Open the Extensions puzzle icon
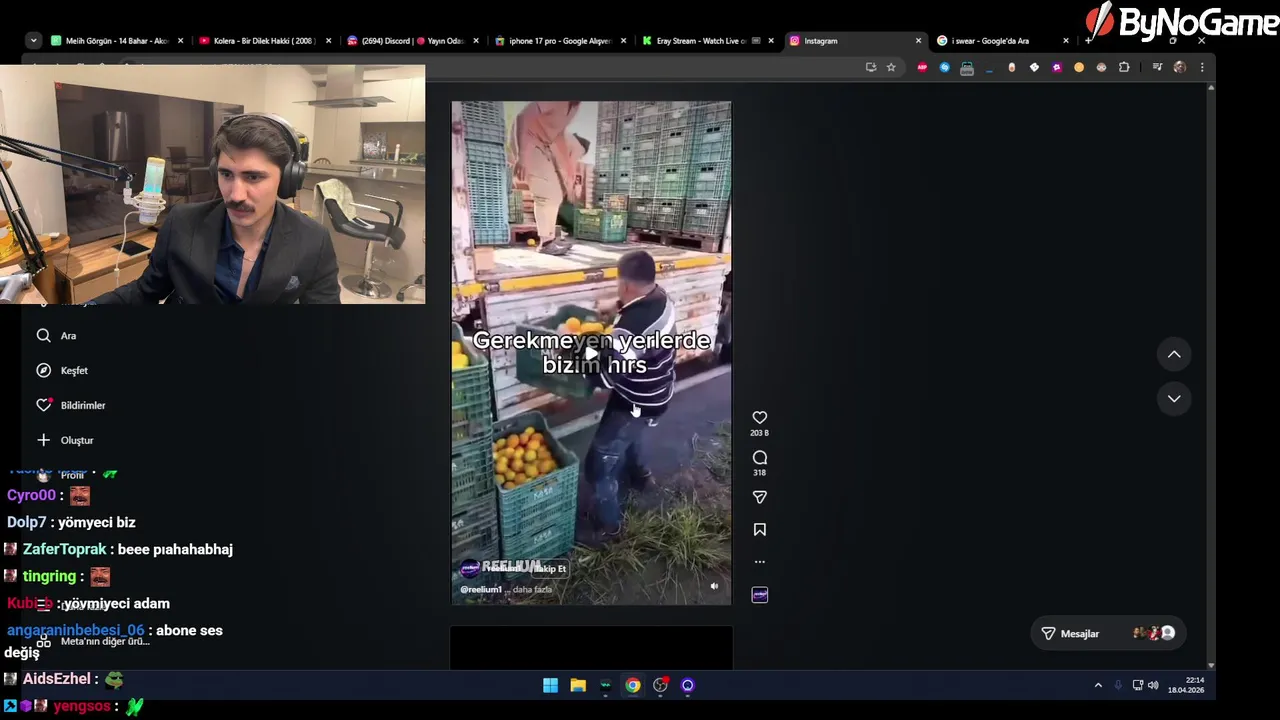 (1124, 67)
